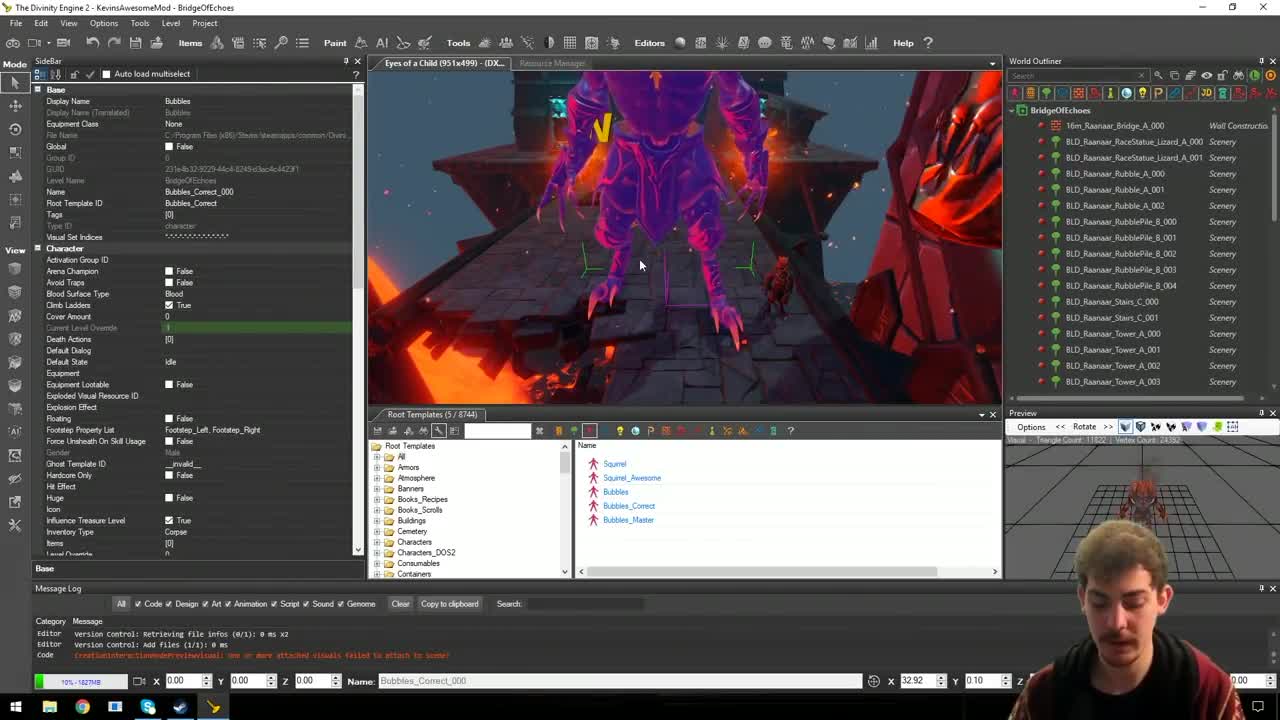Click the Redo arrow in the main toolbar
The width and height of the screenshot is (1280, 720).
click(114, 42)
